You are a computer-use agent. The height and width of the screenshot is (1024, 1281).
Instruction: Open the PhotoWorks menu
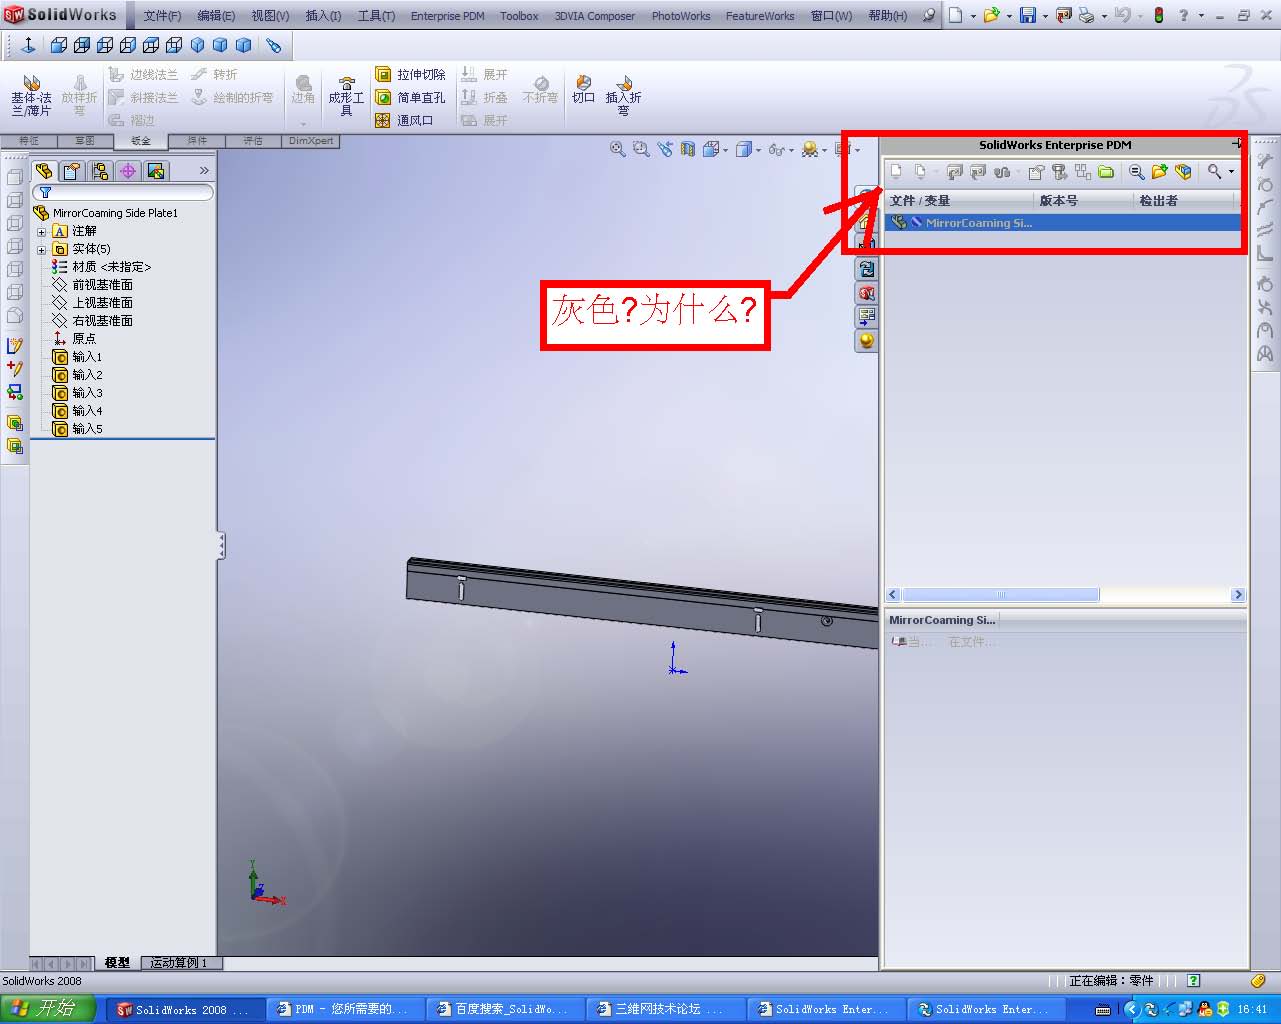[681, 16]
